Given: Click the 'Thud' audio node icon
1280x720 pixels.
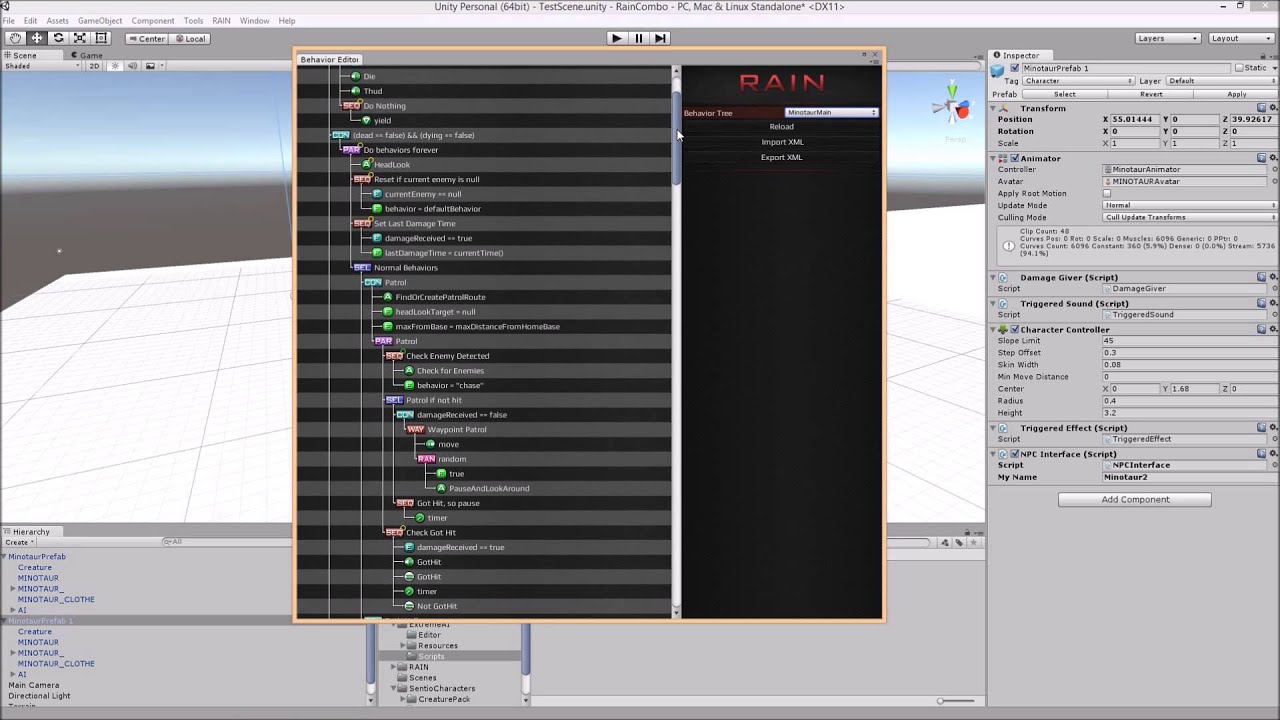Looking at the screenshot, I should click(x=355, y=91).
